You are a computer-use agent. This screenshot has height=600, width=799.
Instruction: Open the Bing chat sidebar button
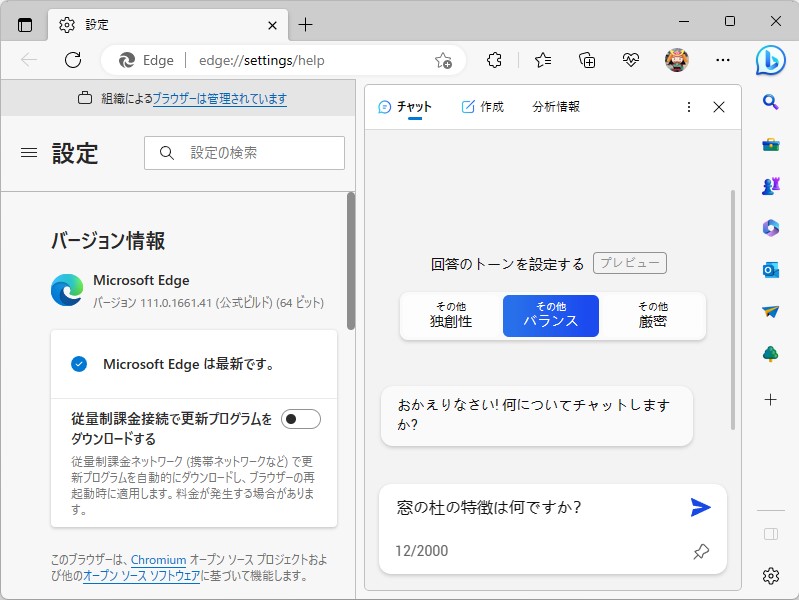pyautogui.click(x=770, y=61)
